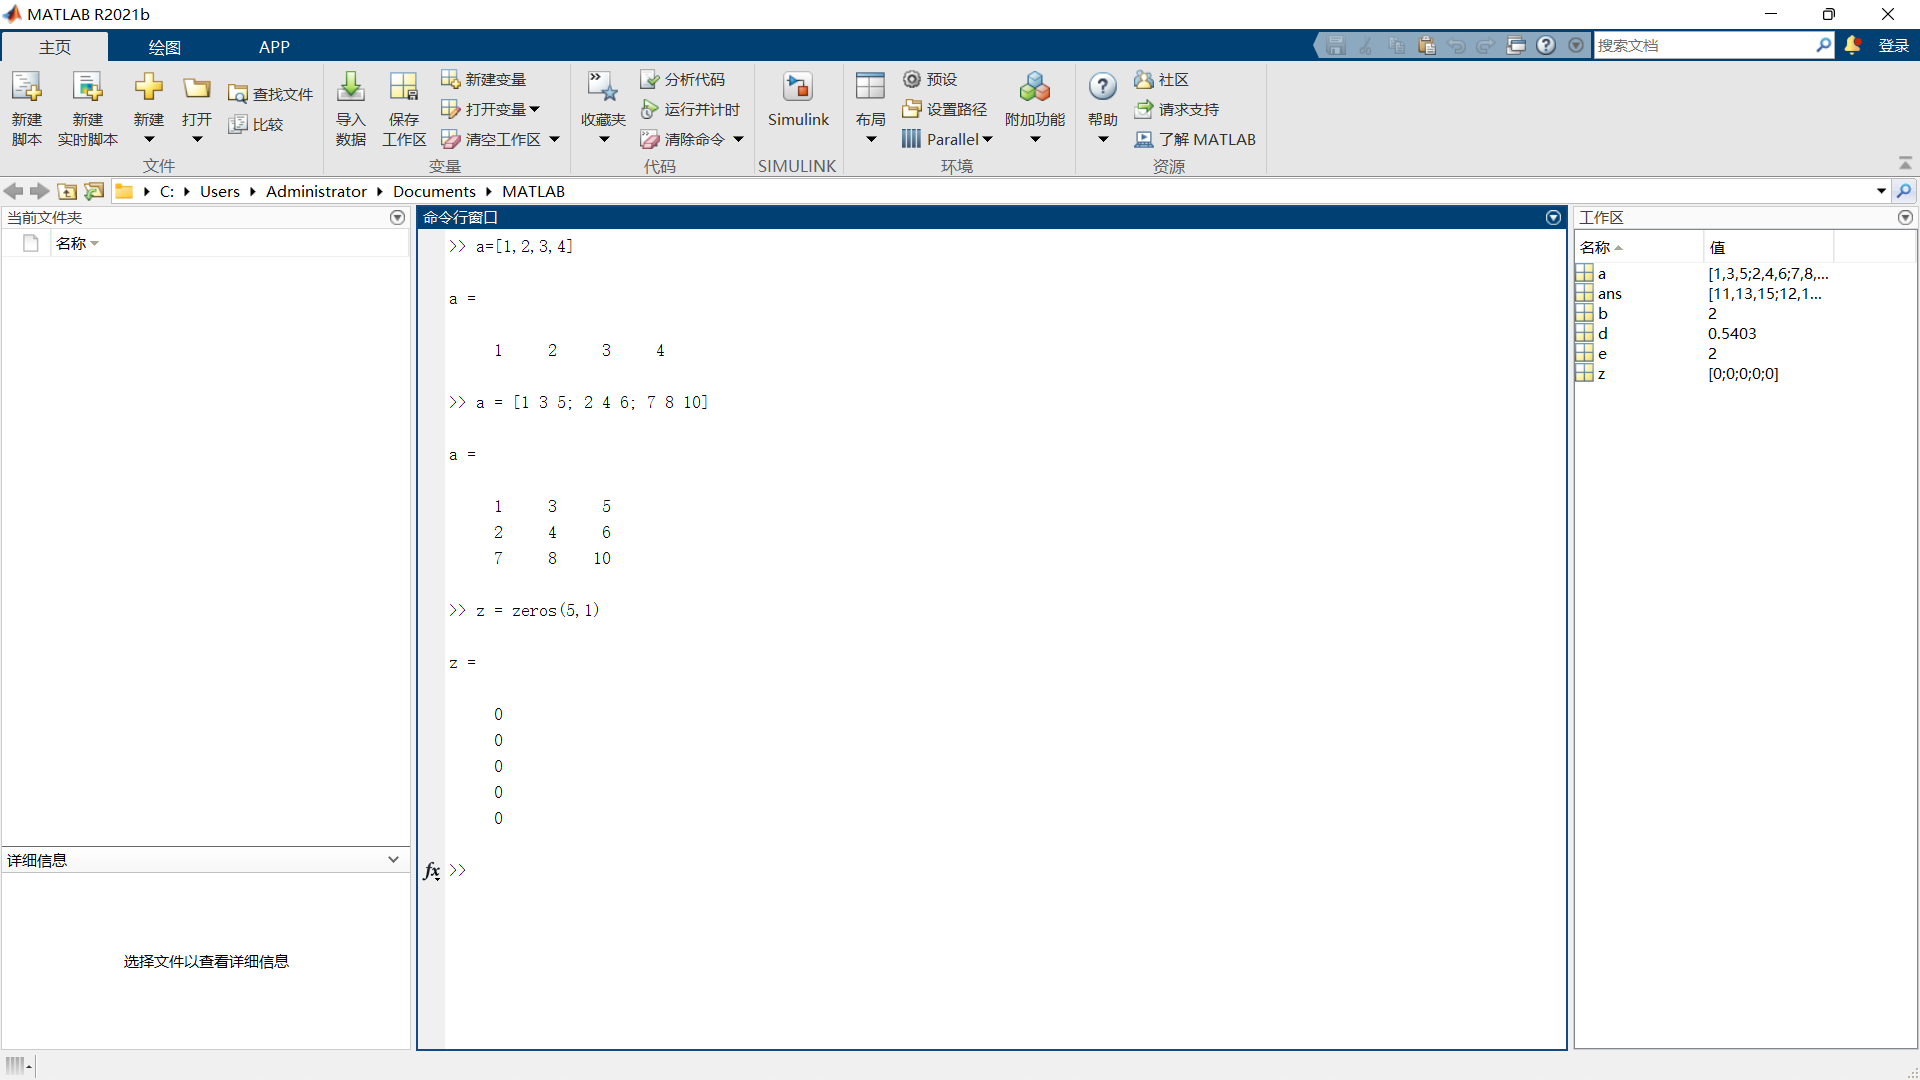Open Preferences (预设)
This screenshot has width=1920, height=1080.
pyautogui.click(x=930, y=79)
